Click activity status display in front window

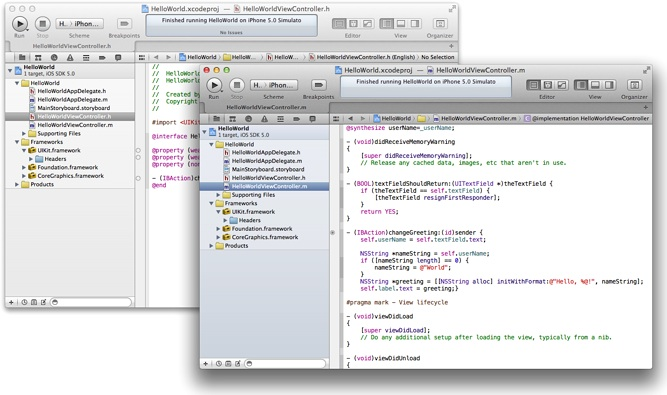point(426,87)
